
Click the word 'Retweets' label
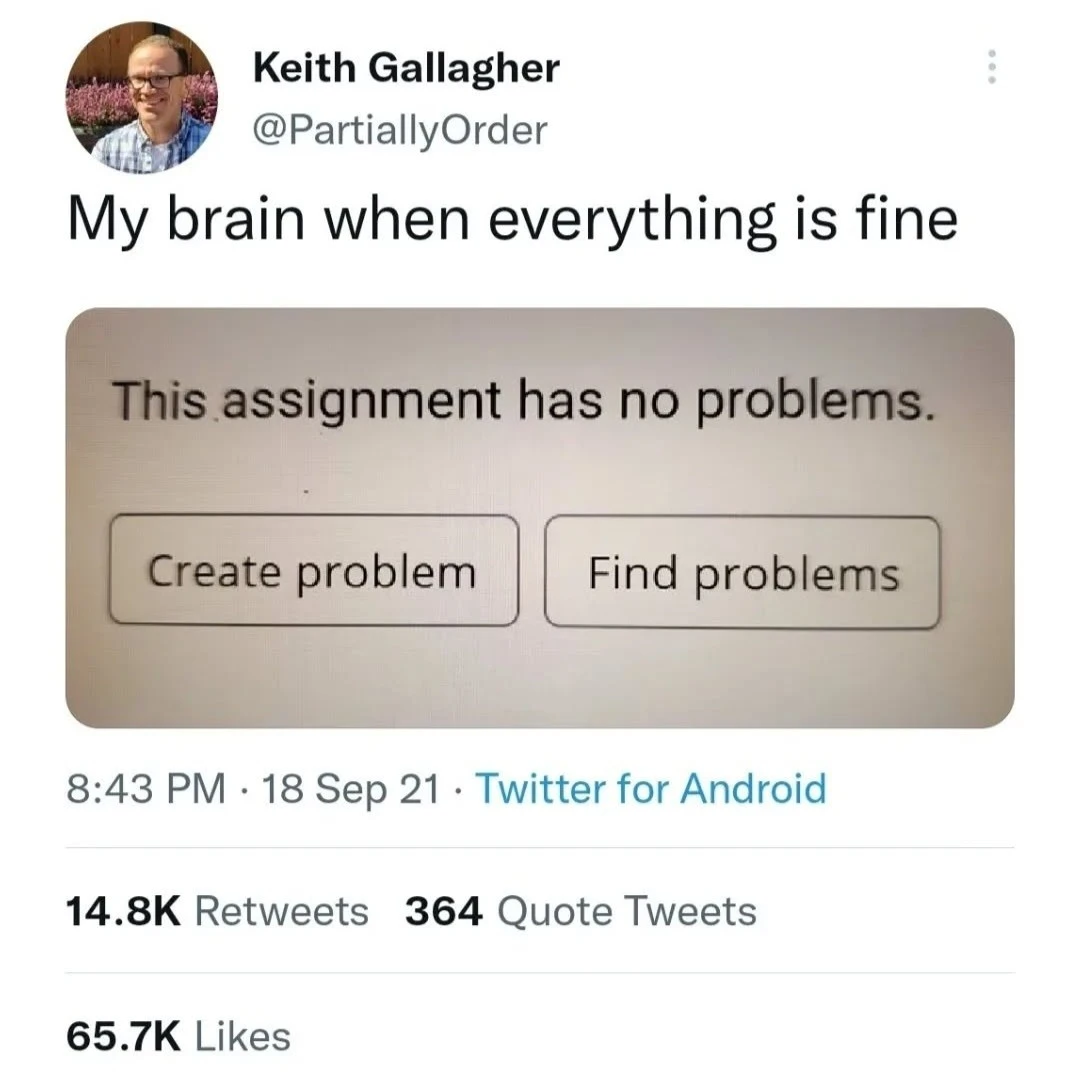tap(282, 911)
